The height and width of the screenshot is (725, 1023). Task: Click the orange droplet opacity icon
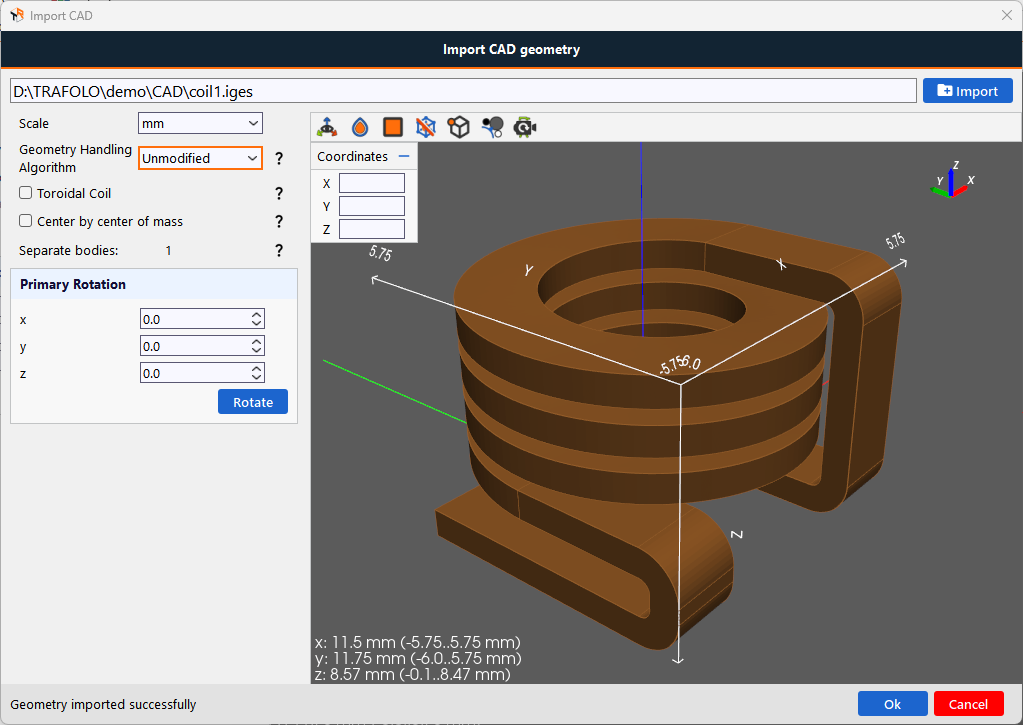point(359,127)
